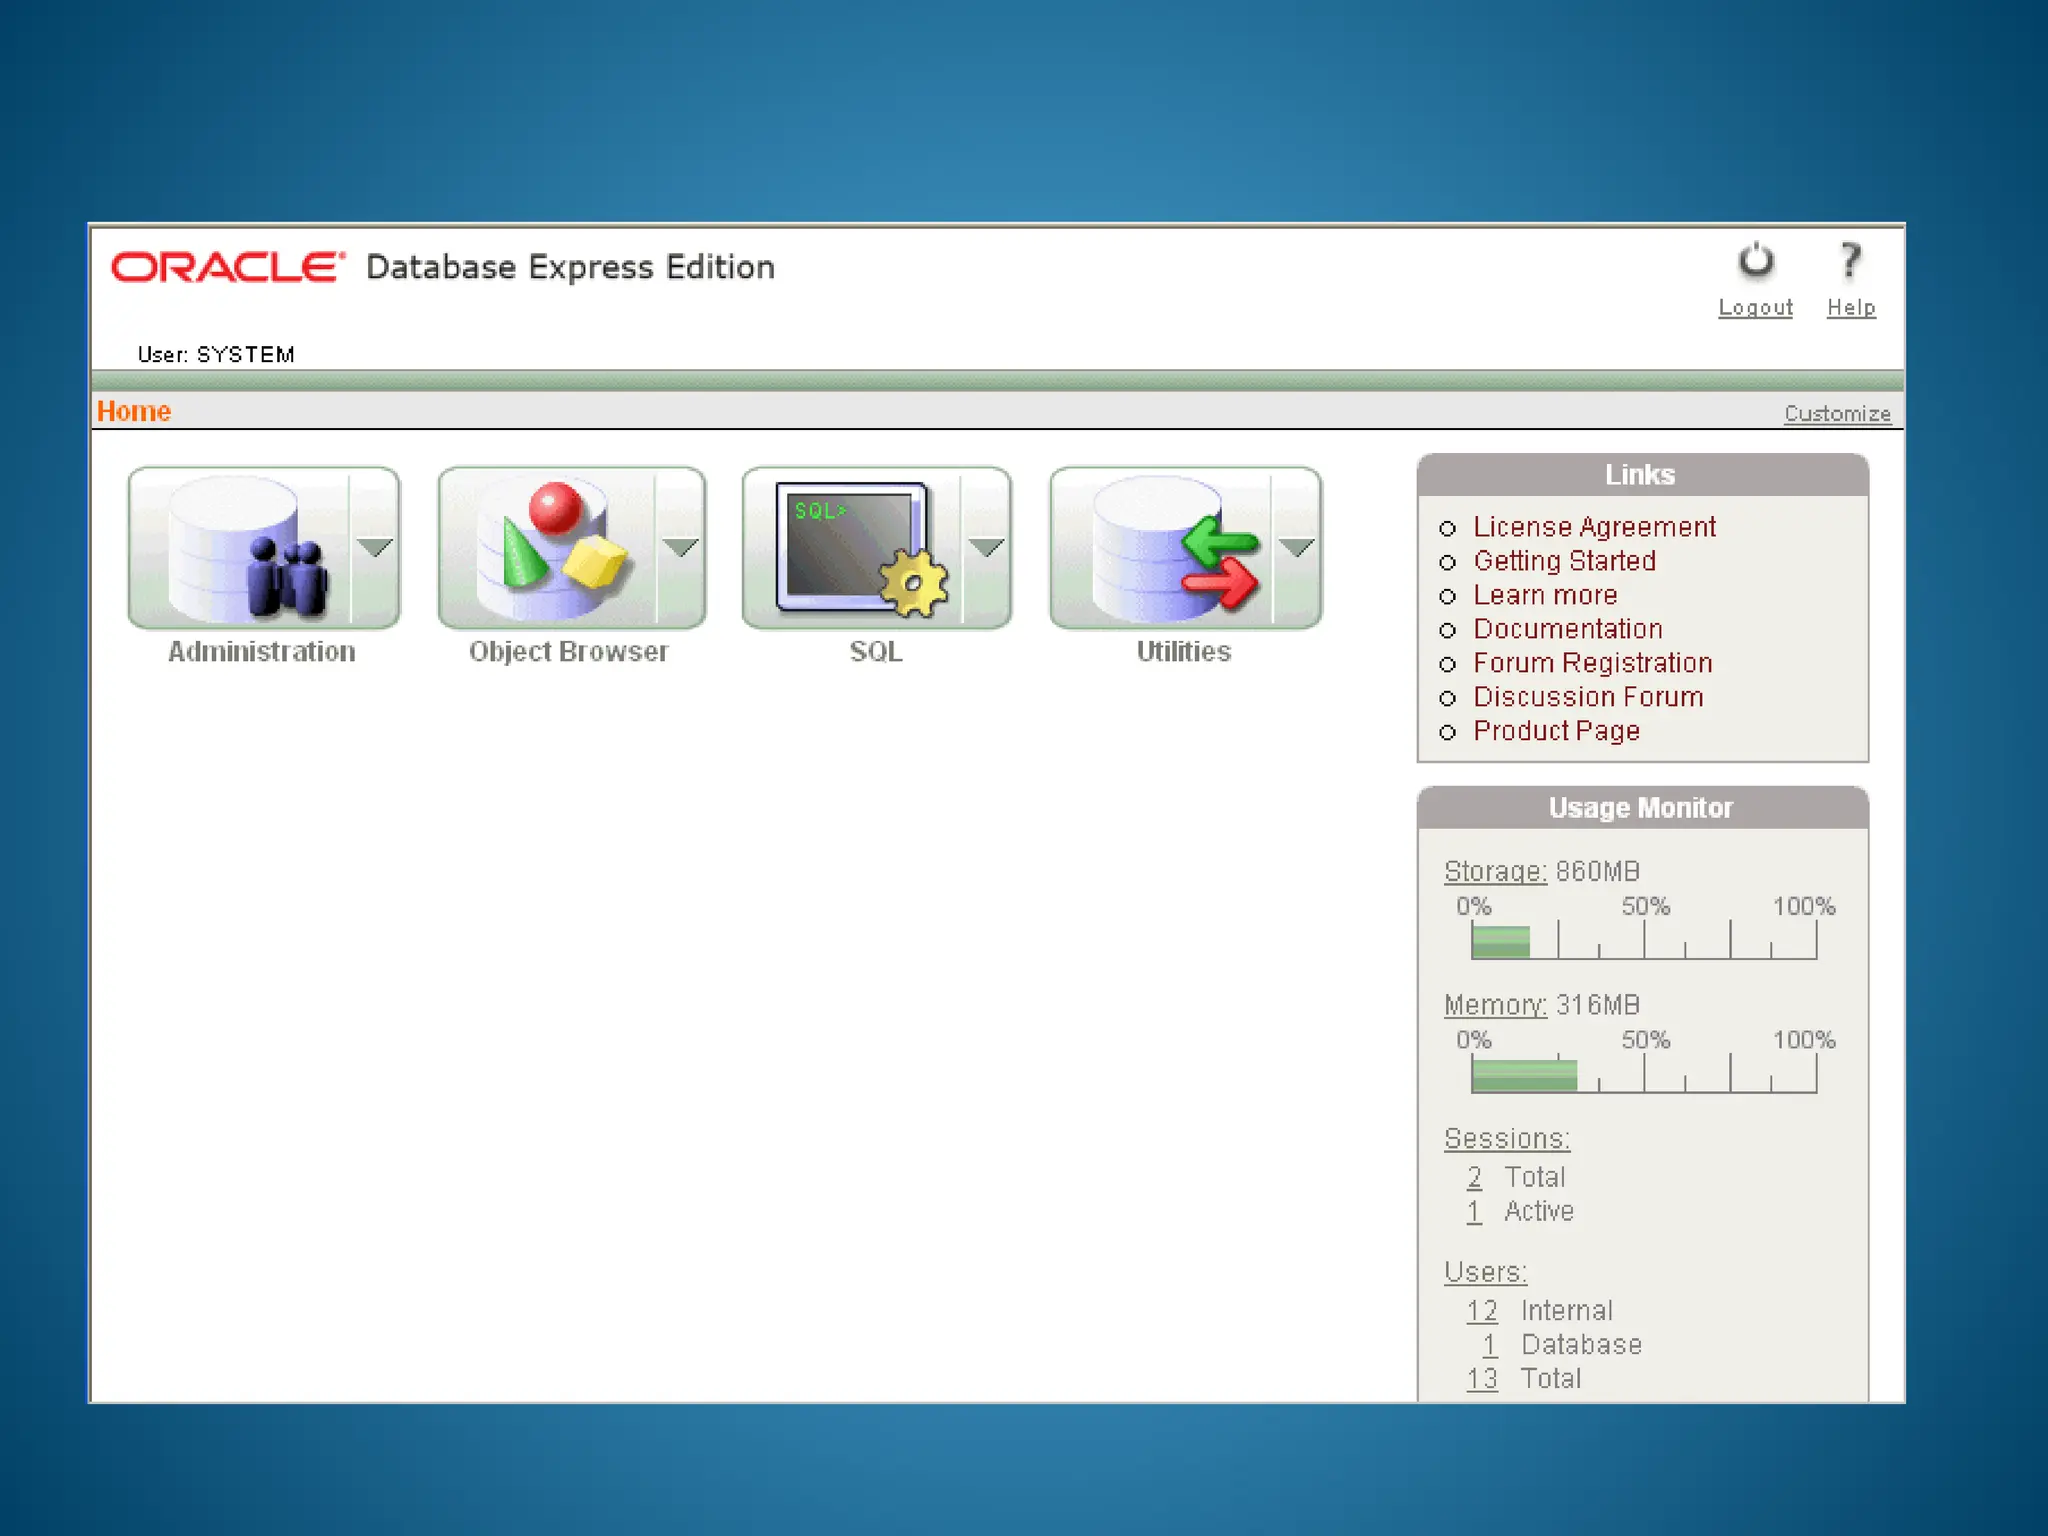
Task: Expand the Object Browser dropdown arrow
Action: click(681, 548)
